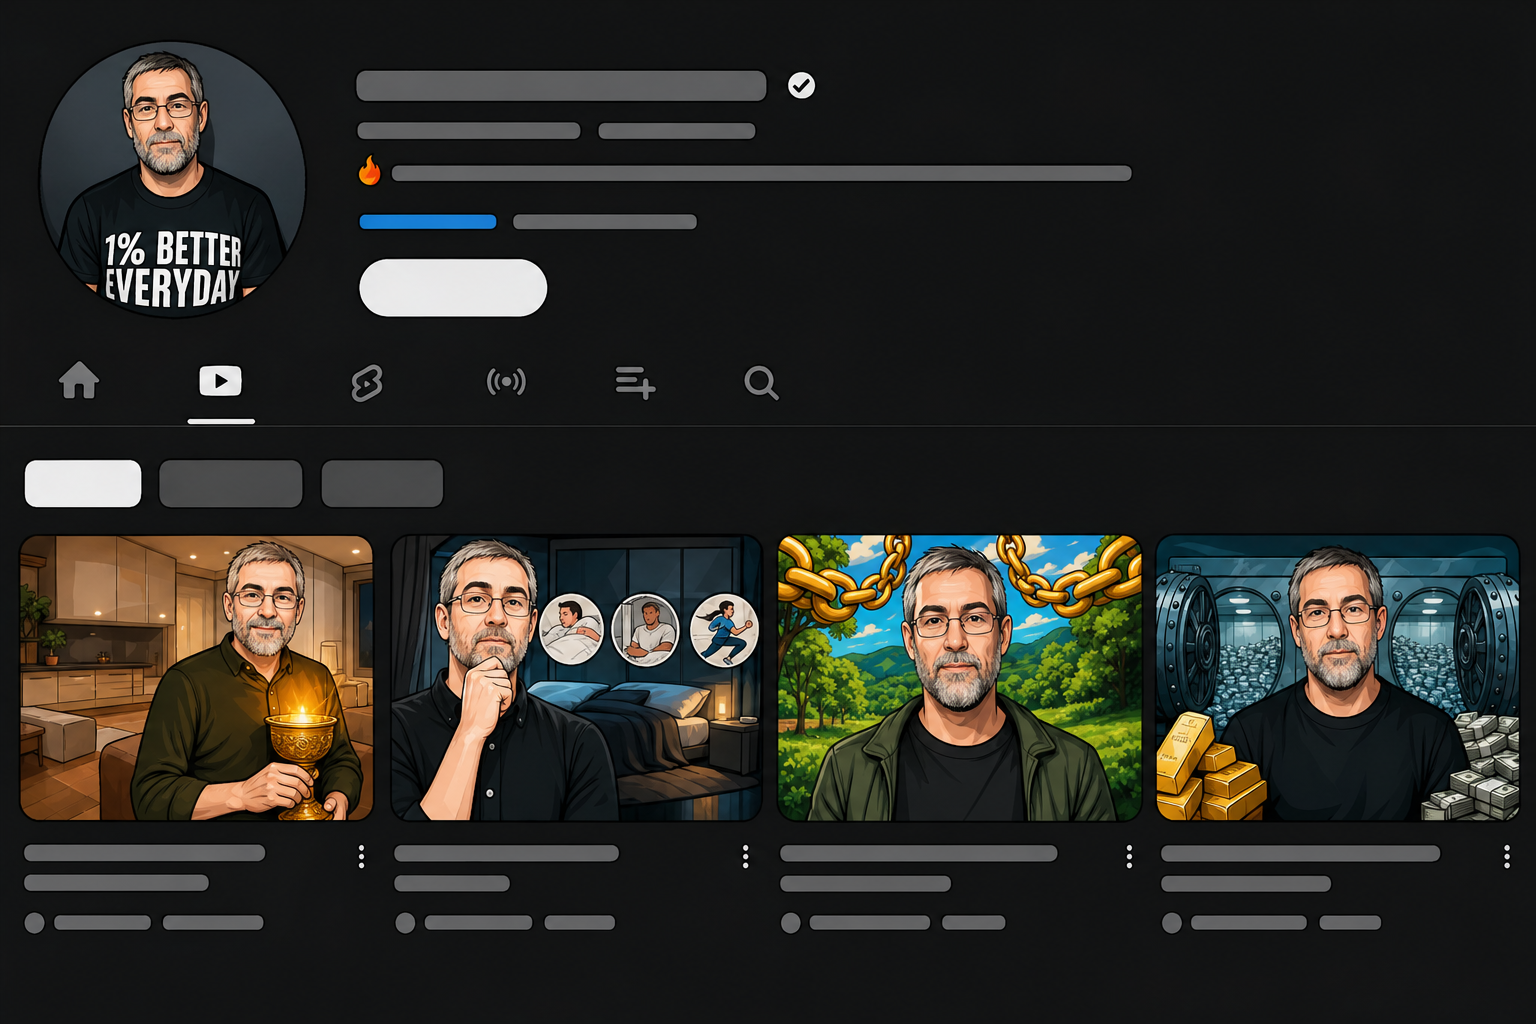Click the small avatar under bedroom video

click(x=405, y=923)
